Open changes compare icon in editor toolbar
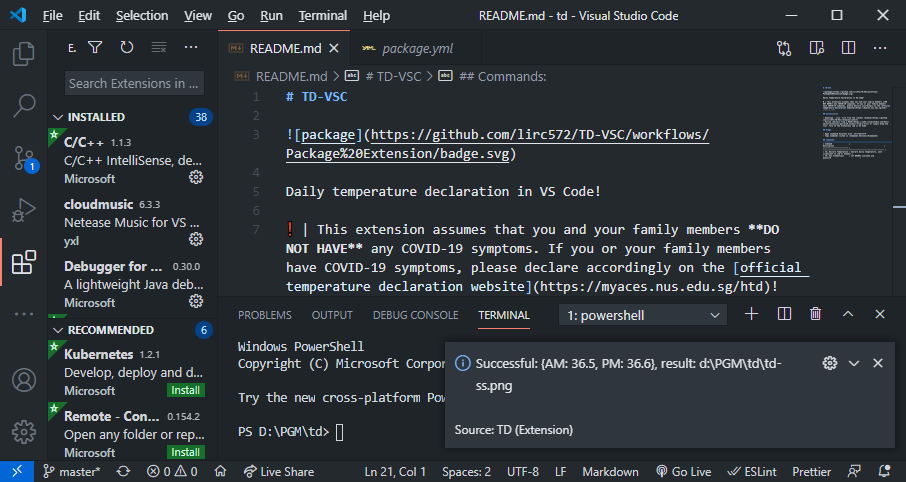 [x=784, y=49]
